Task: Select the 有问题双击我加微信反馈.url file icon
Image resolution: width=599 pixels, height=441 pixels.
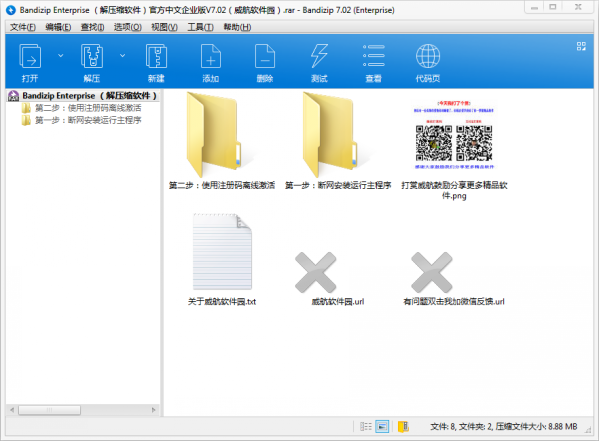Action: pos(432,272)
